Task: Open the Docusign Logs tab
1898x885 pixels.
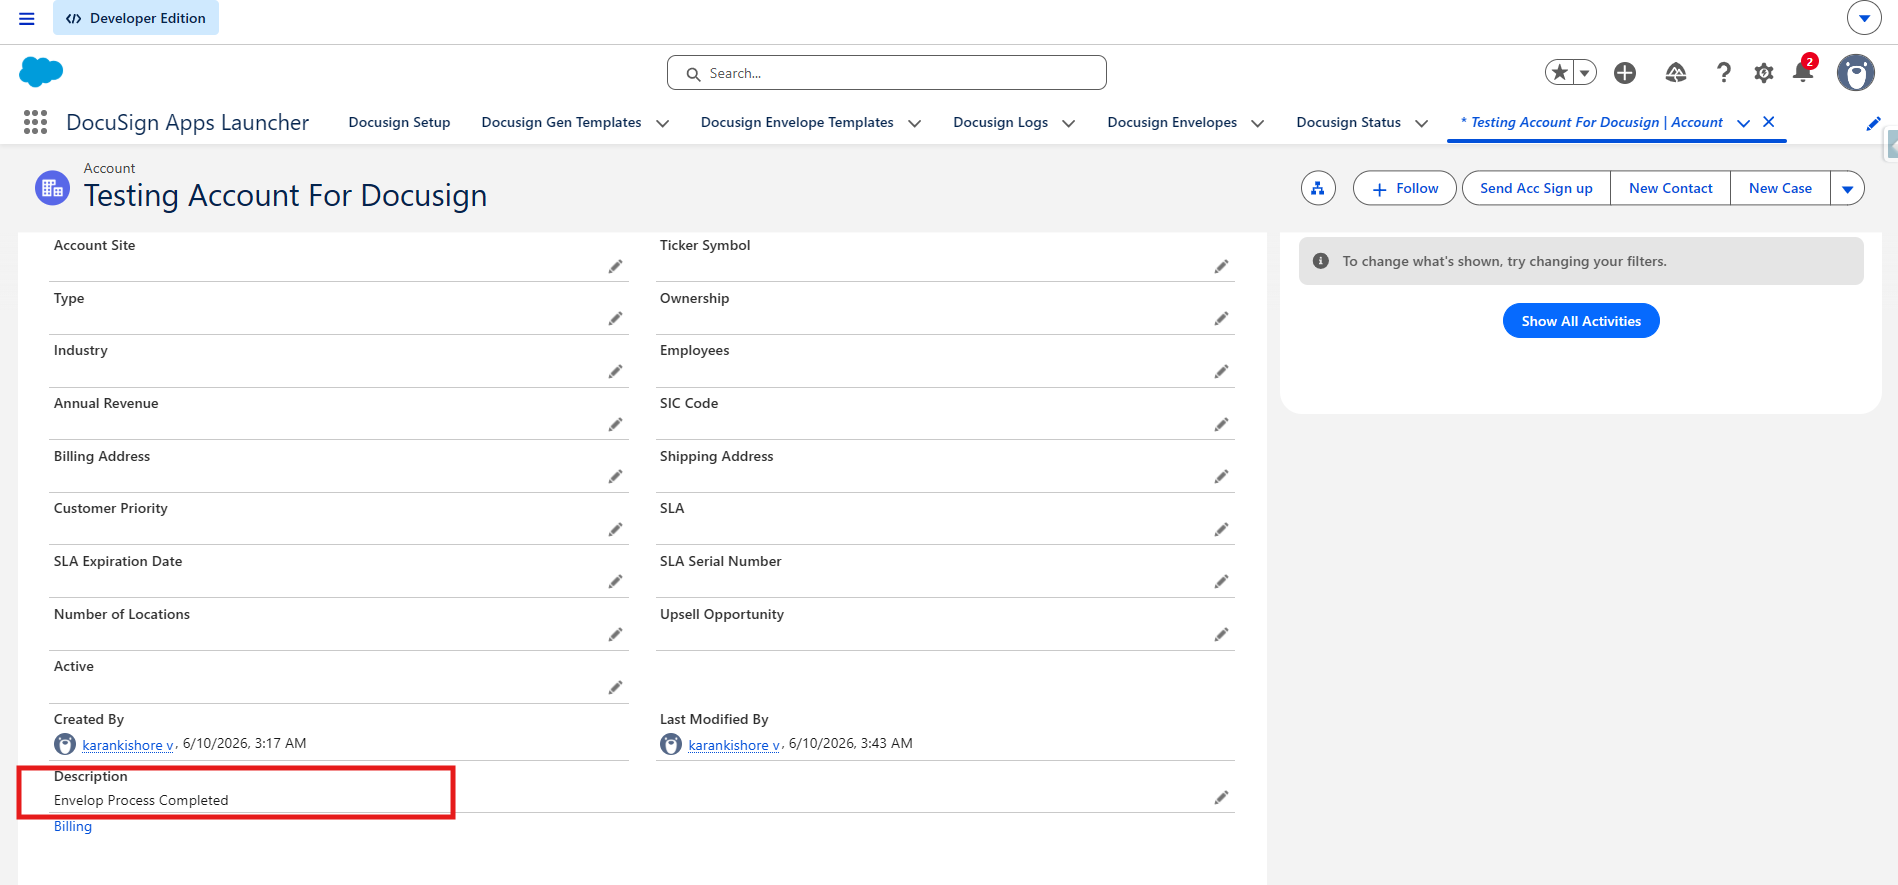Action: coord(1000,122)
